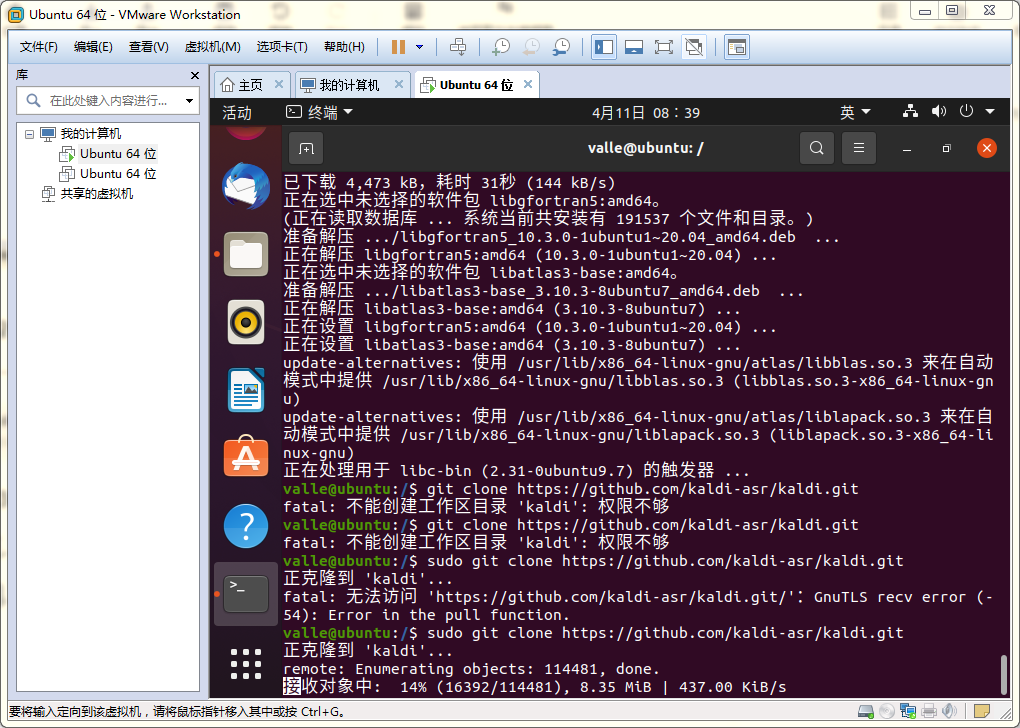1020x728 pixels.
Task: Click the volume speaker icon in Ubuntu top bar
Action: click(939, 111)
